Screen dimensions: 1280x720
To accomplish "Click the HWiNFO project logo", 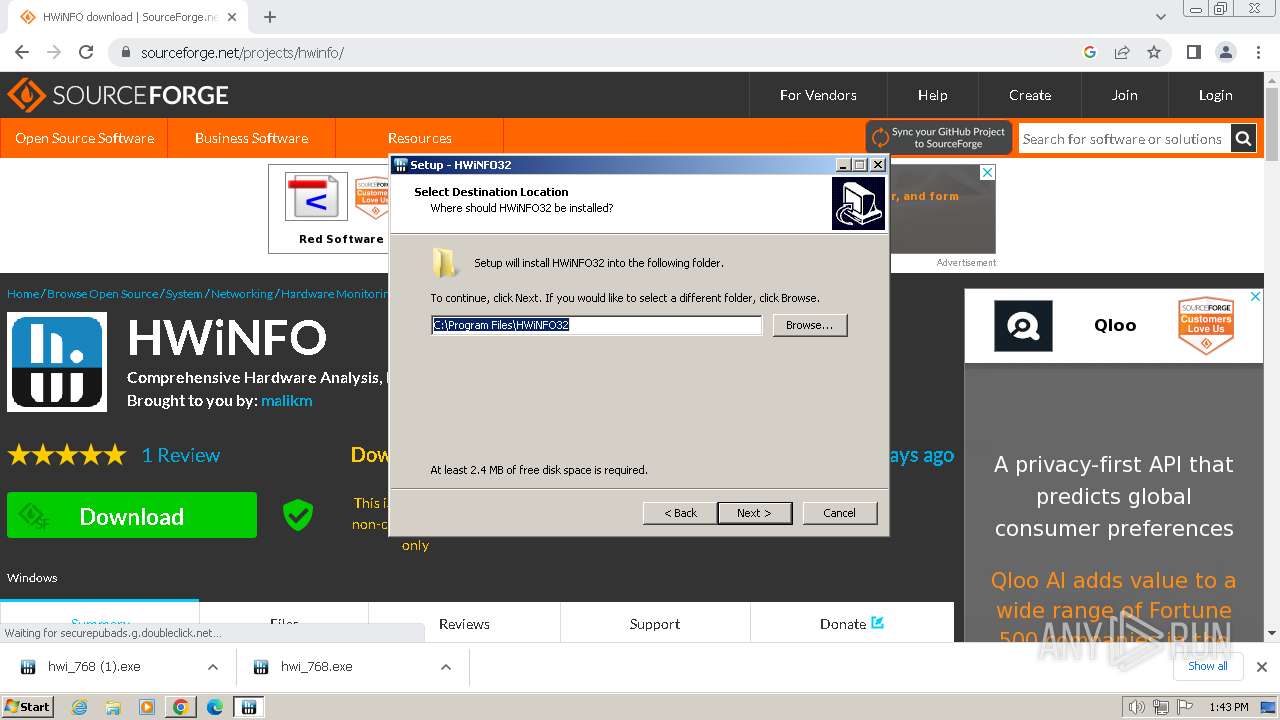I will click(x=57, y=362).
